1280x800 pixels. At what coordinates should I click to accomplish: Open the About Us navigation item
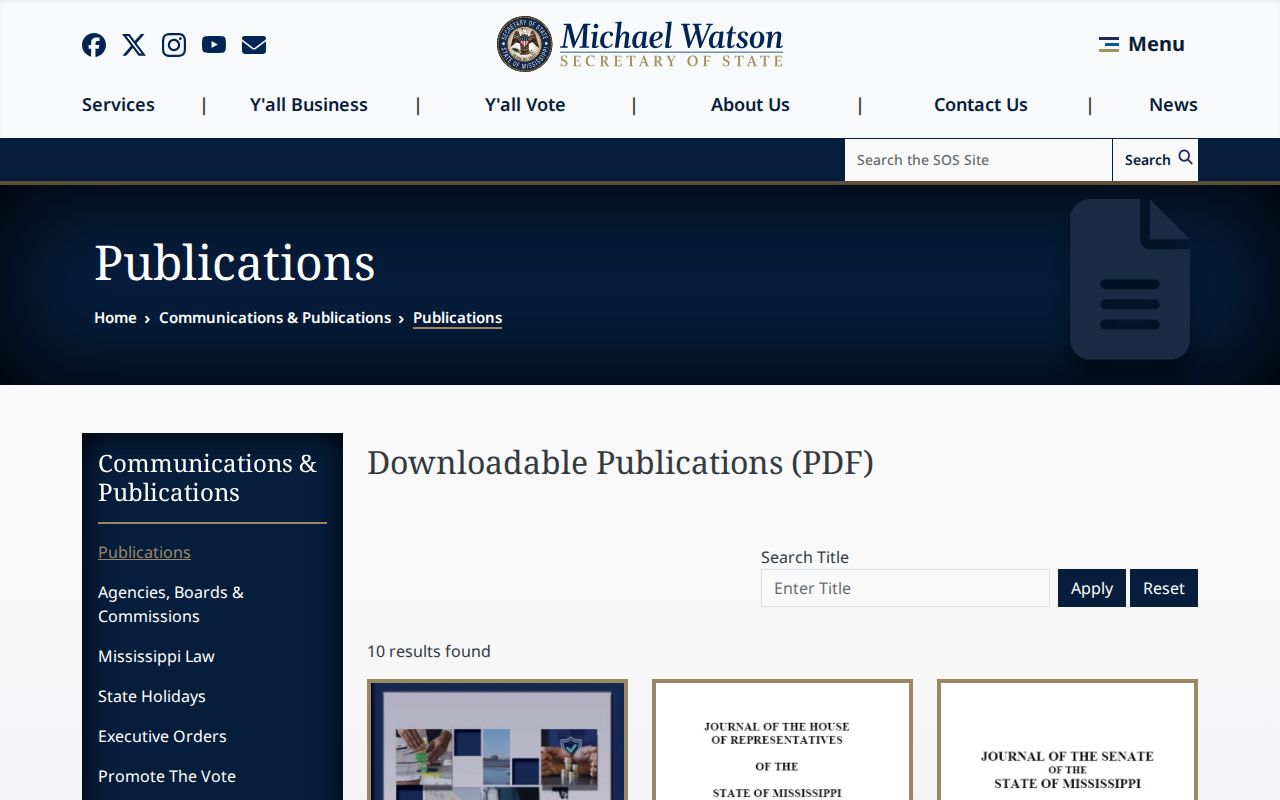click(750, 105)
